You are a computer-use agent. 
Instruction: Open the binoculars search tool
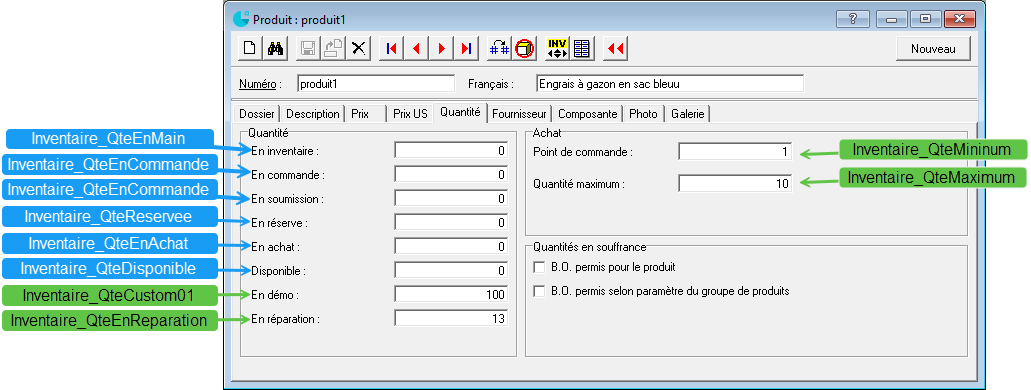(275, 48)
